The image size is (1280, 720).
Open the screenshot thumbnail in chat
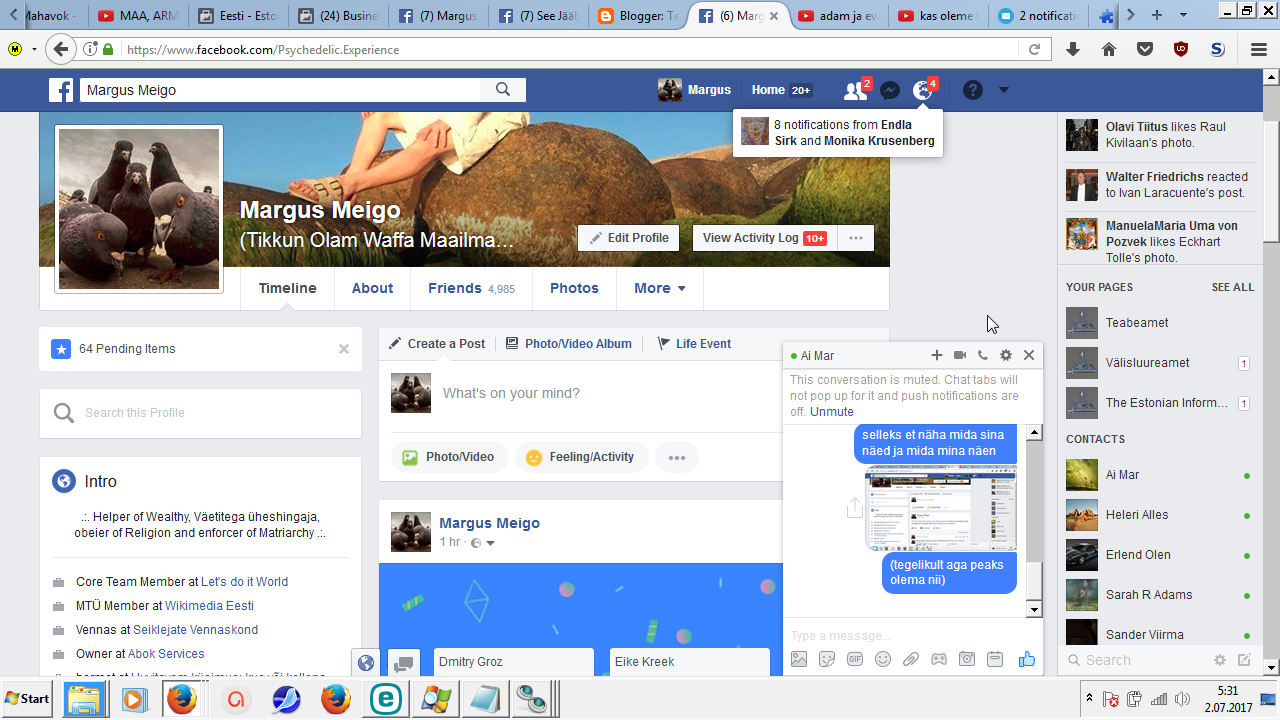[941, 508]
